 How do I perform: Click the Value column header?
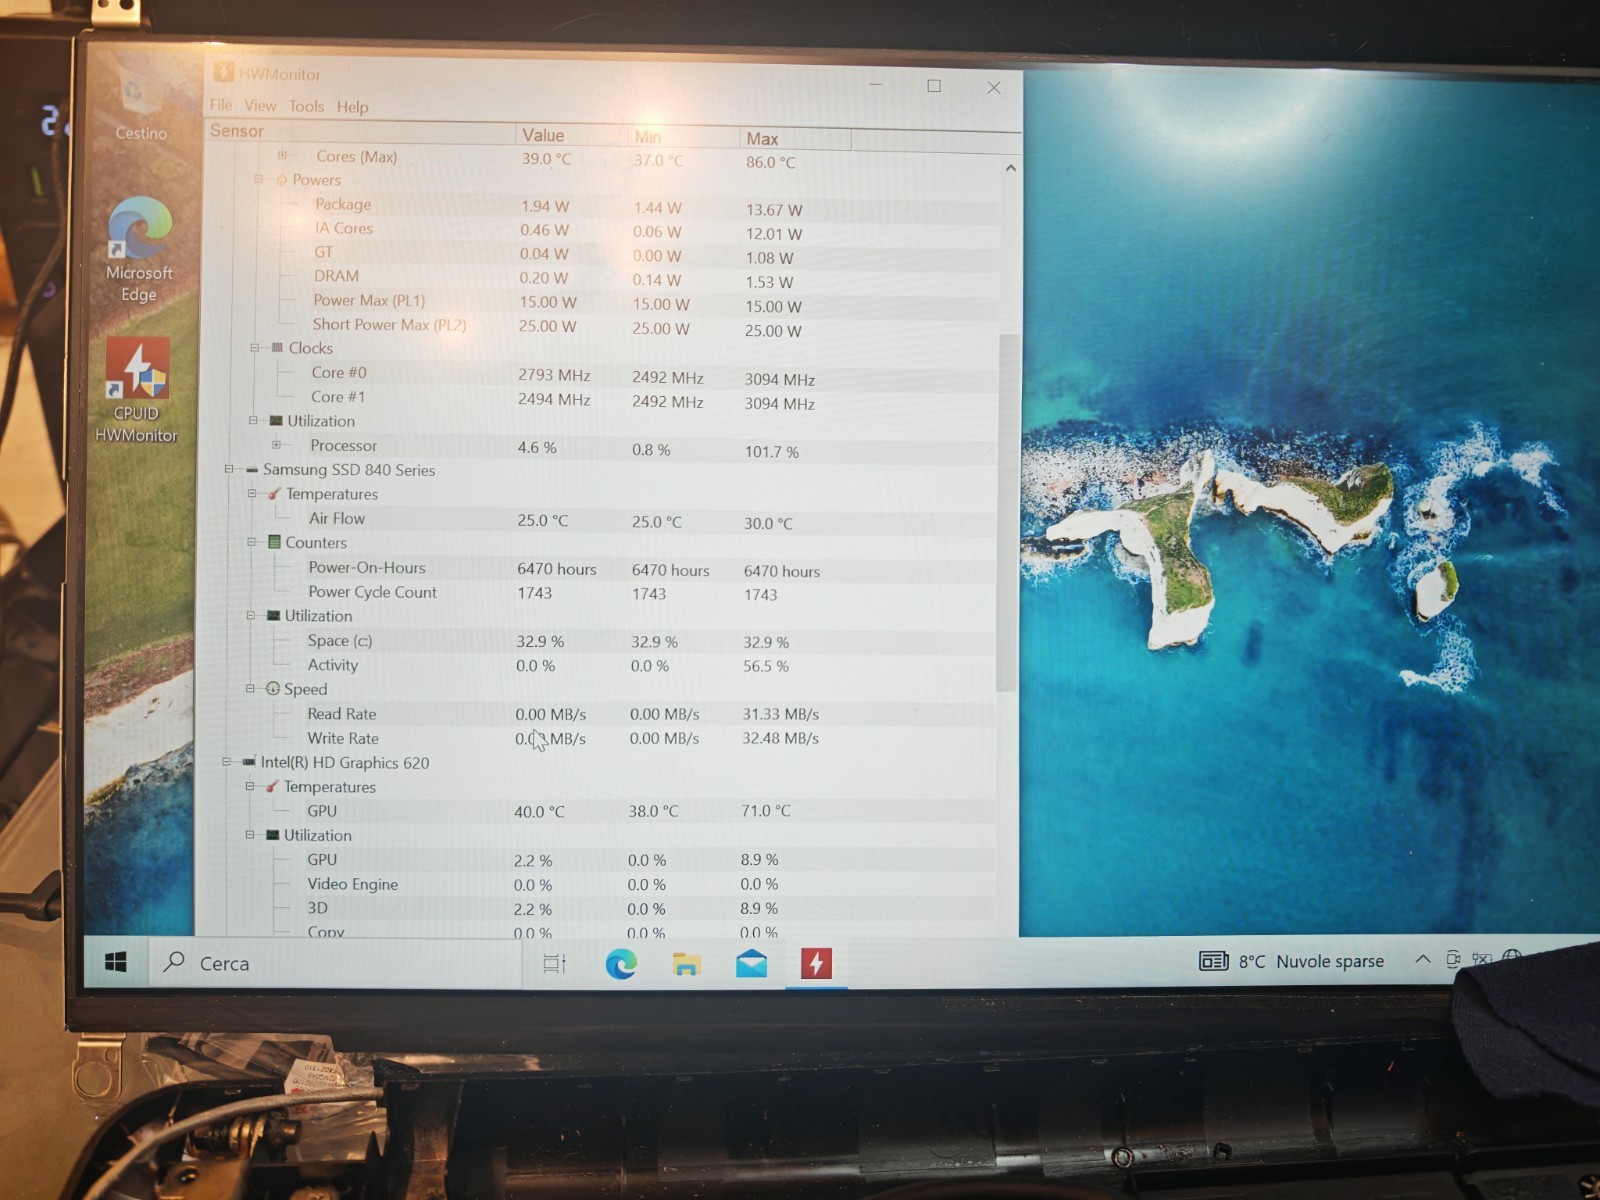pyautogui.click(x=572, y=135)
